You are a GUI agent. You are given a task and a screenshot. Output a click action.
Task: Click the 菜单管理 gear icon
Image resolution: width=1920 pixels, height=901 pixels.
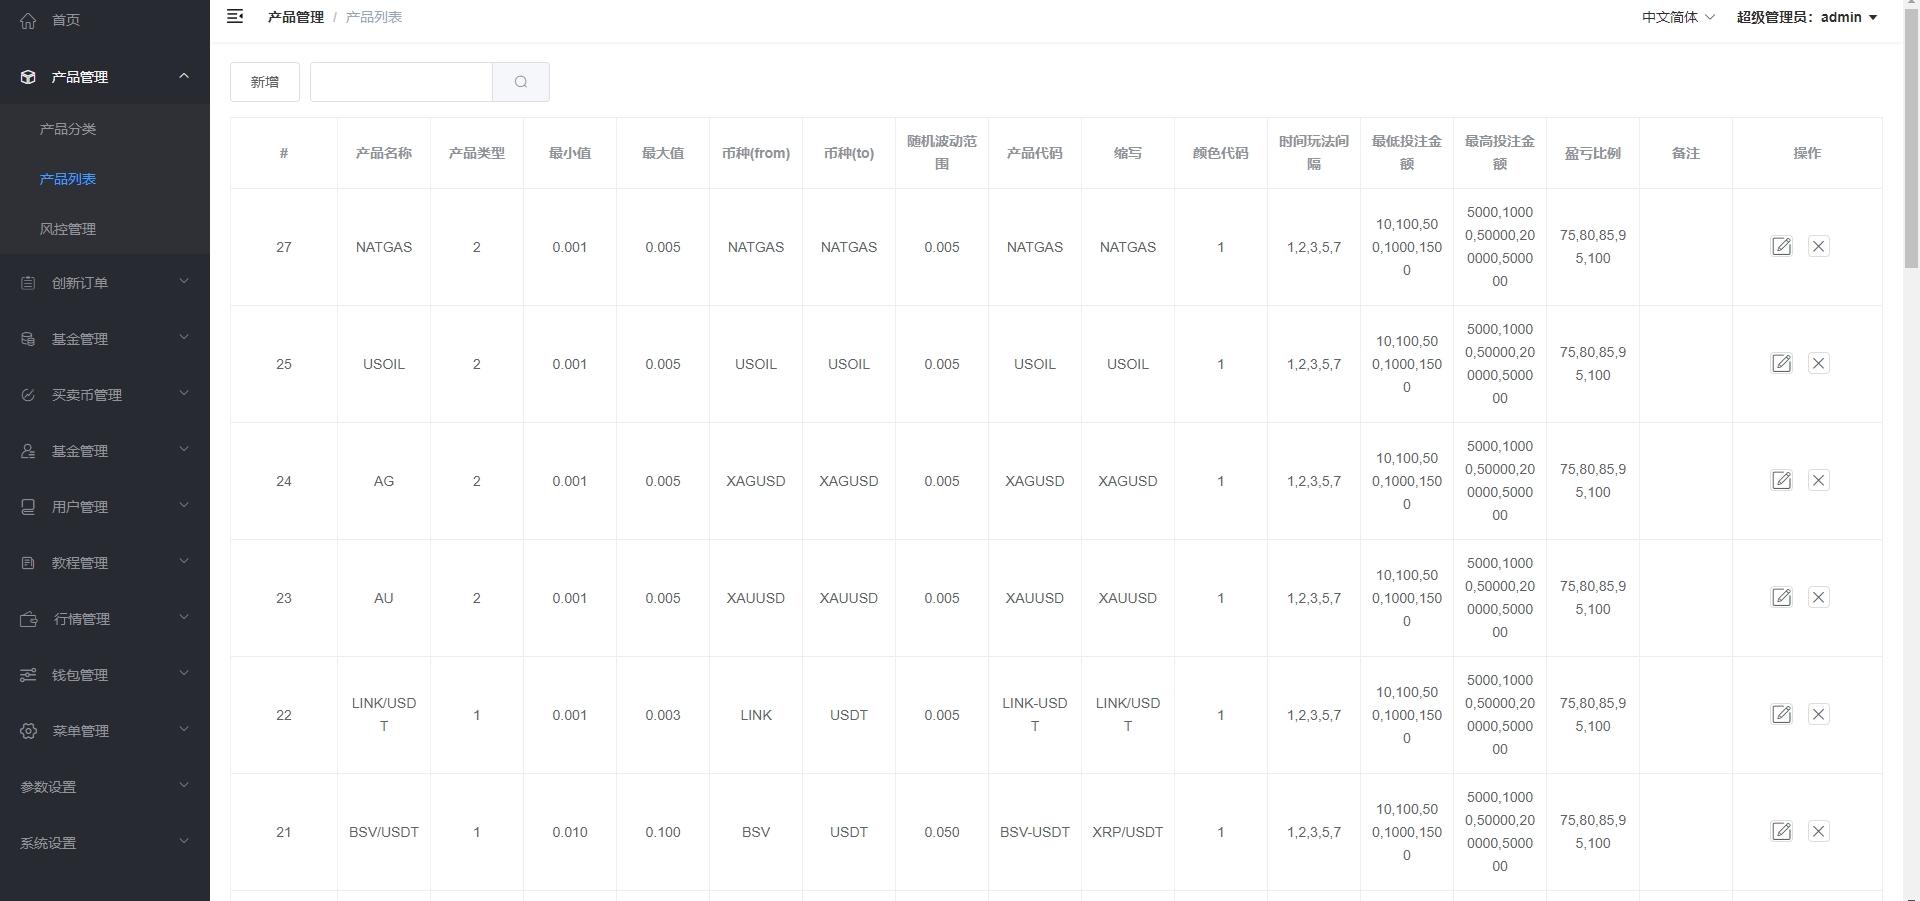coord(28,731)
